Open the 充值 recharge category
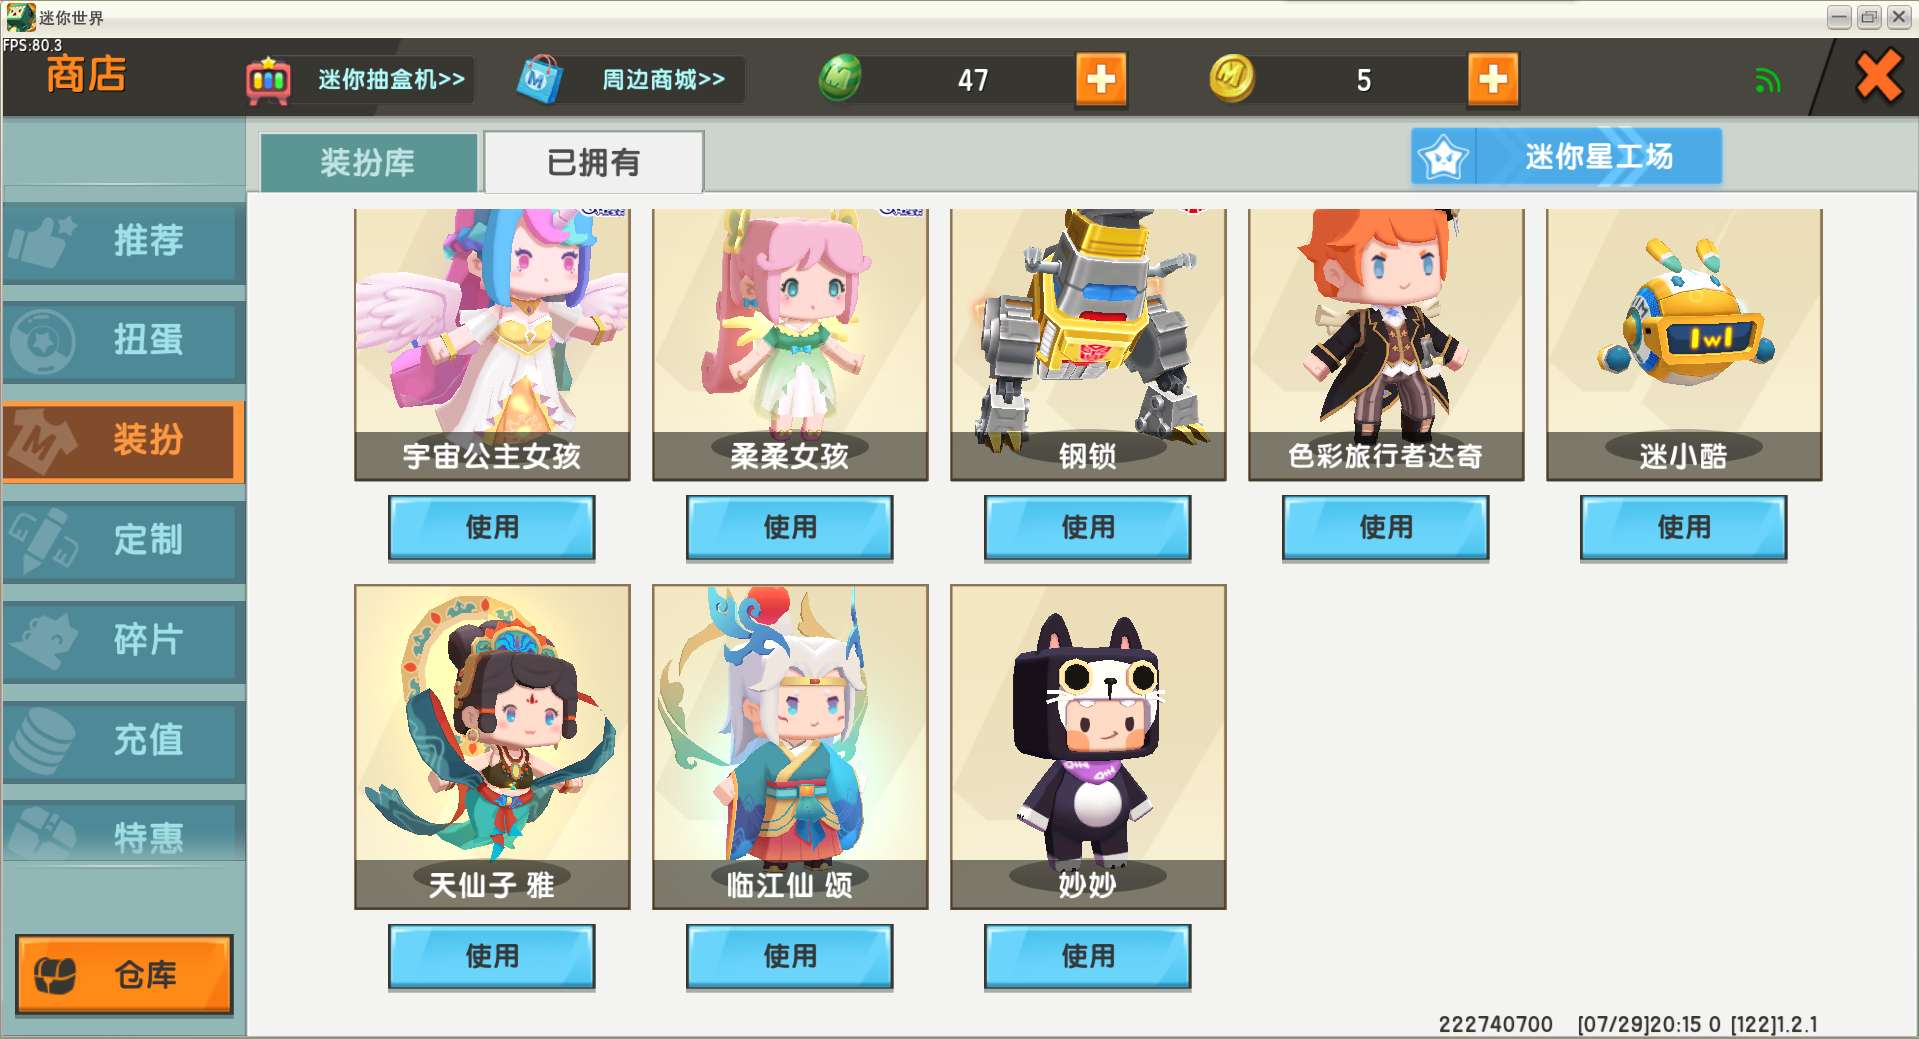 click(x=124, y=741)
